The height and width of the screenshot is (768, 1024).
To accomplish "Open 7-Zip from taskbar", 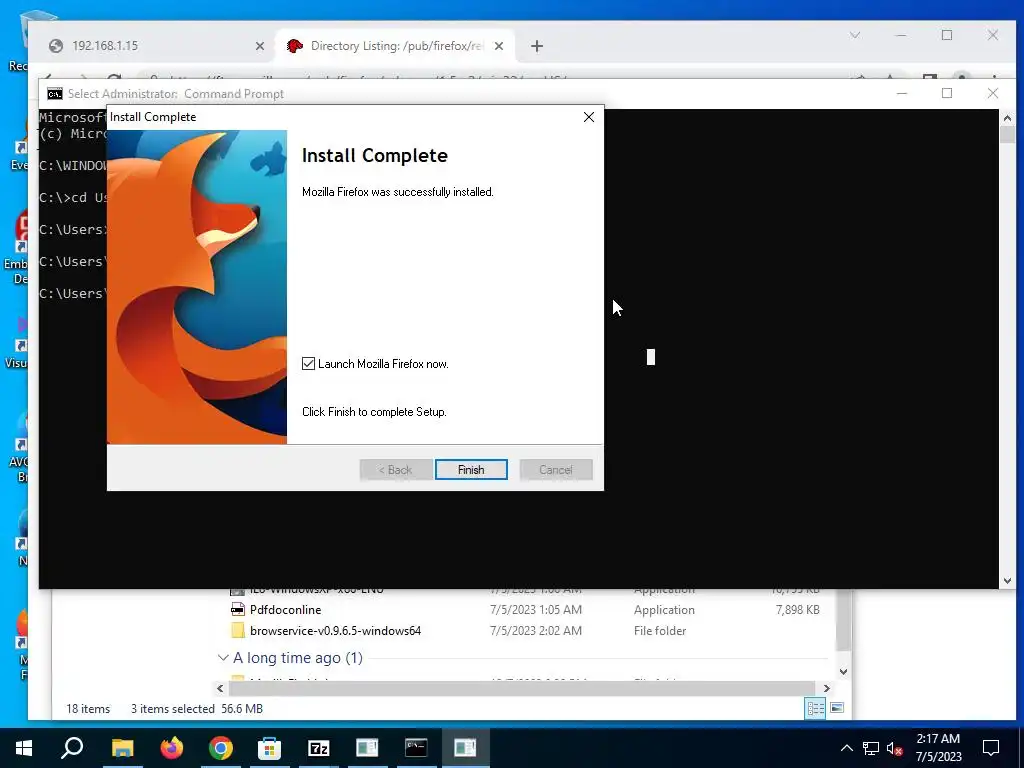I will click(318, 748).
